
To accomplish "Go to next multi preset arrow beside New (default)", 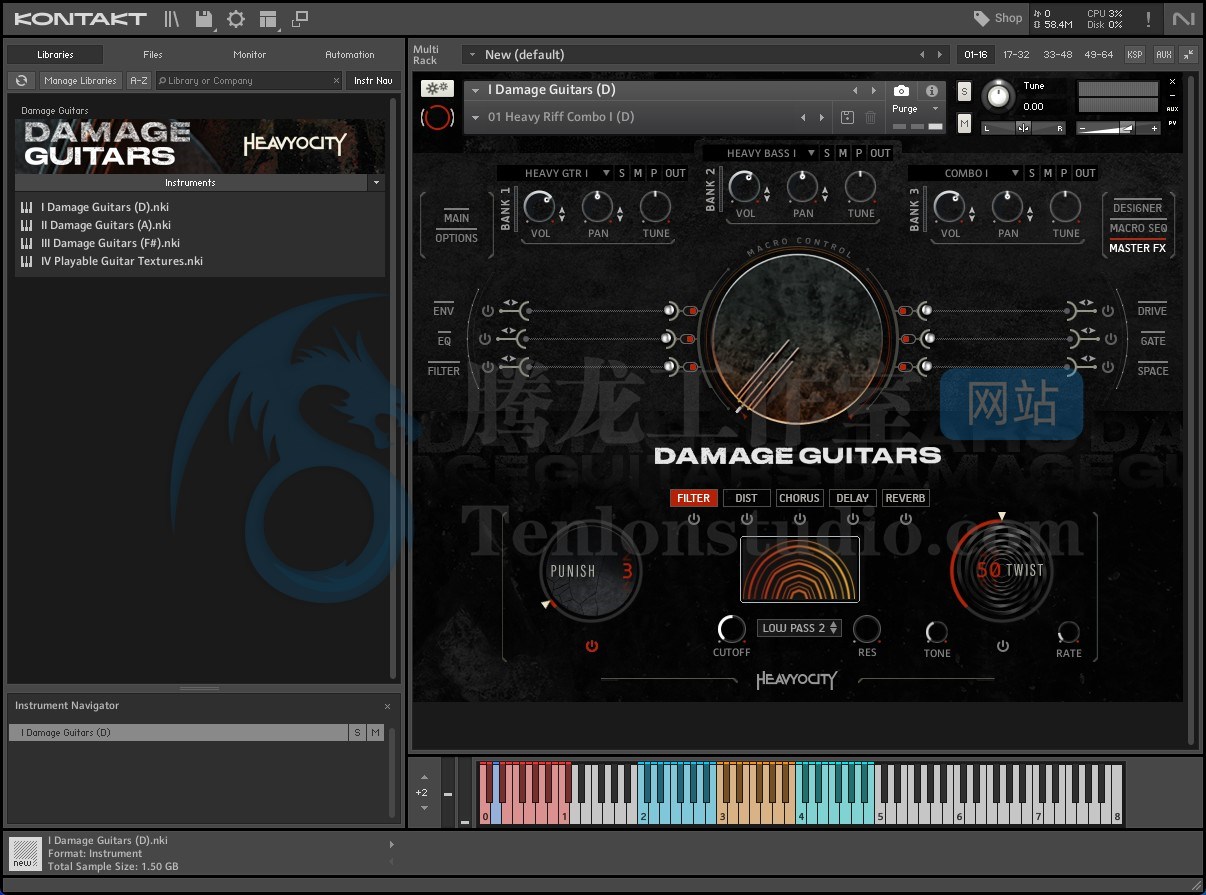I will click(x=939, y=55).
